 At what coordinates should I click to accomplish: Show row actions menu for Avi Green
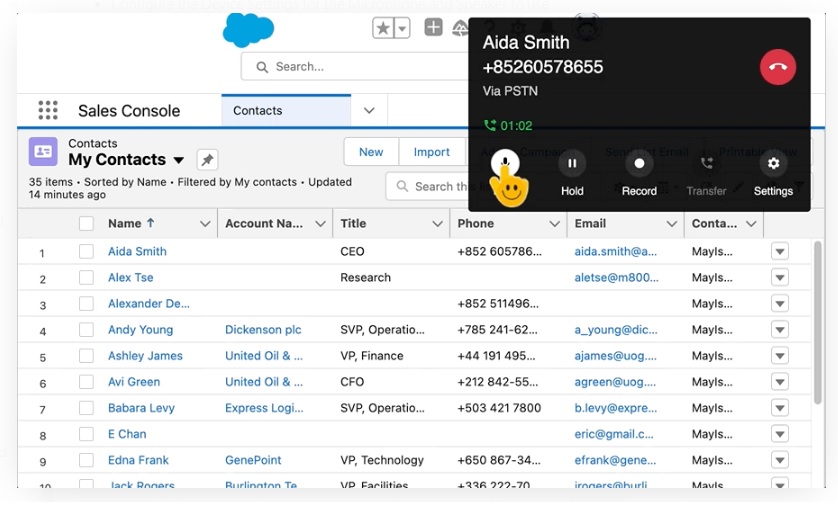pos(780,382)
